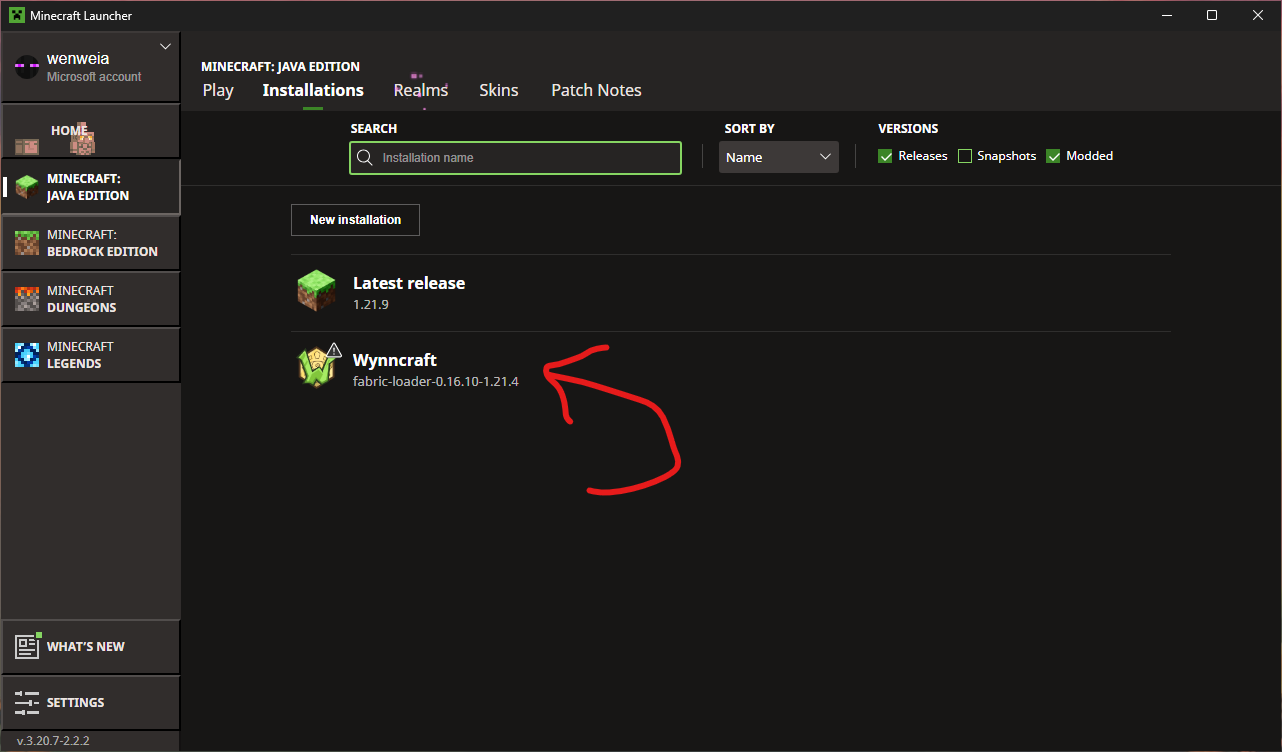The height and width of the screenshot is (752, 1282).
Task: Click the Minecraft Launcher creeper logo icon
Action: 16,15
